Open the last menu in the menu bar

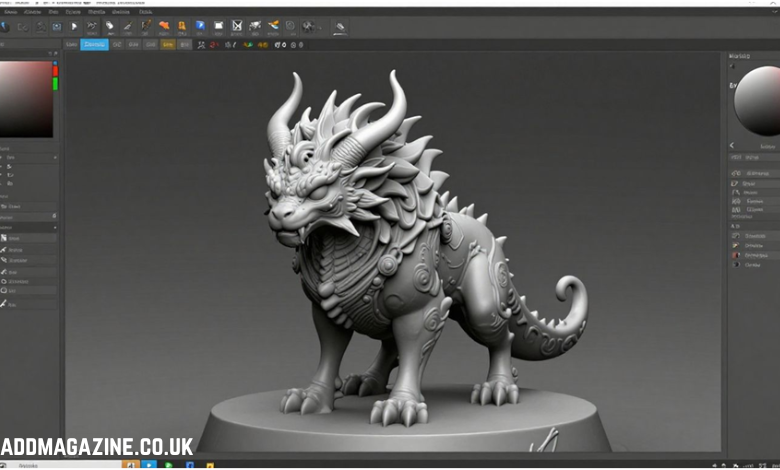tap(146, 11)
